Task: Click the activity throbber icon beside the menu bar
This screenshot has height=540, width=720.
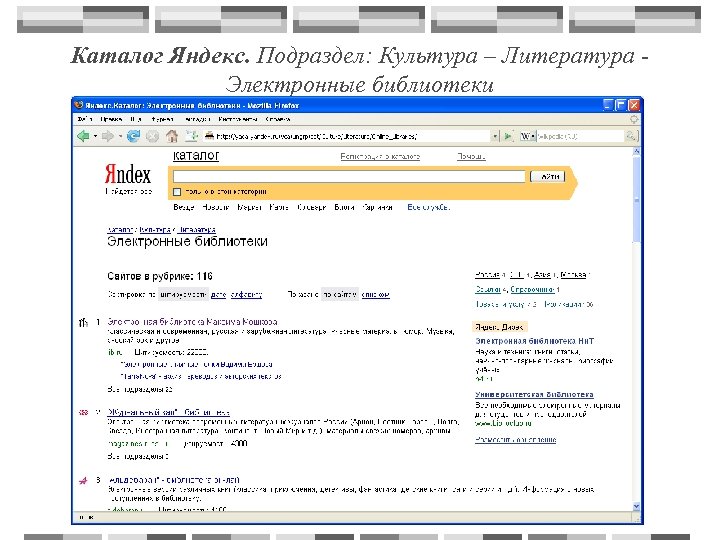Action: (x=634, y=119)
